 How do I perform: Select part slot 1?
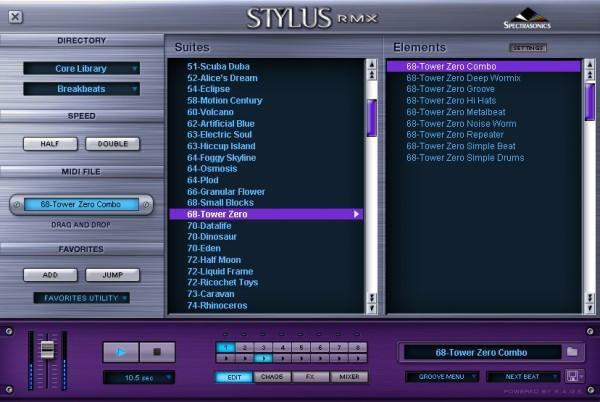225,347
